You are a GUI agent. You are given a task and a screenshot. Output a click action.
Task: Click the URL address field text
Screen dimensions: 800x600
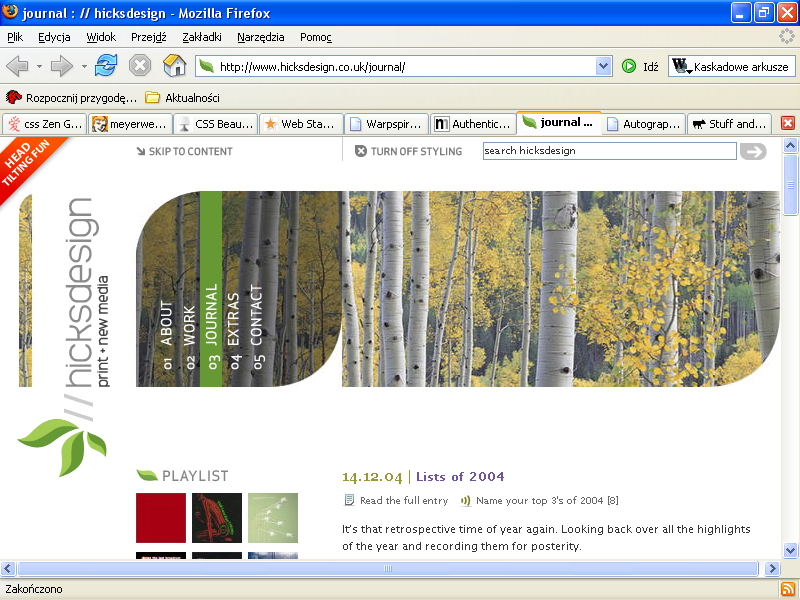pos(312,67)
